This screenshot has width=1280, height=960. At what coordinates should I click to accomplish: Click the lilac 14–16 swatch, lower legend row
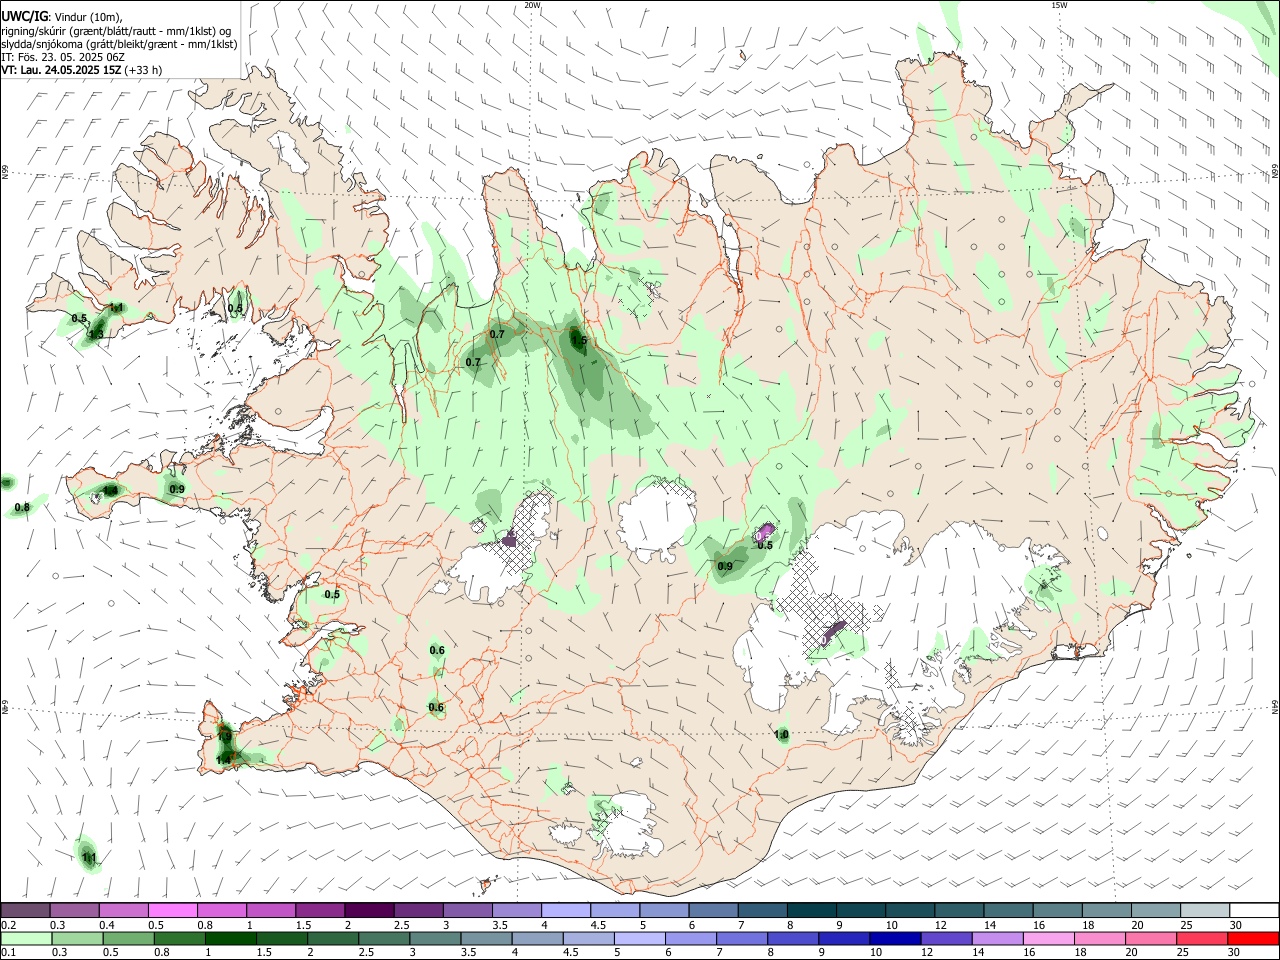(998, 938)
